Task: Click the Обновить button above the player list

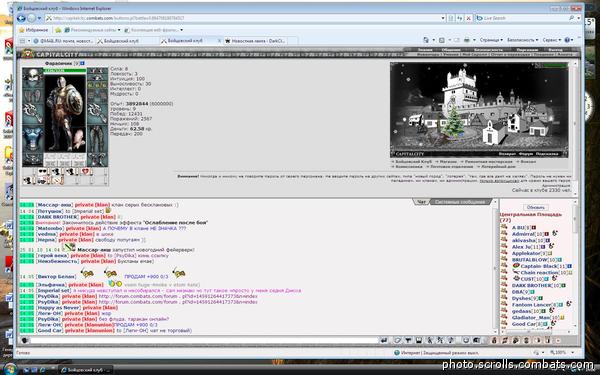Action: [535, 207]
